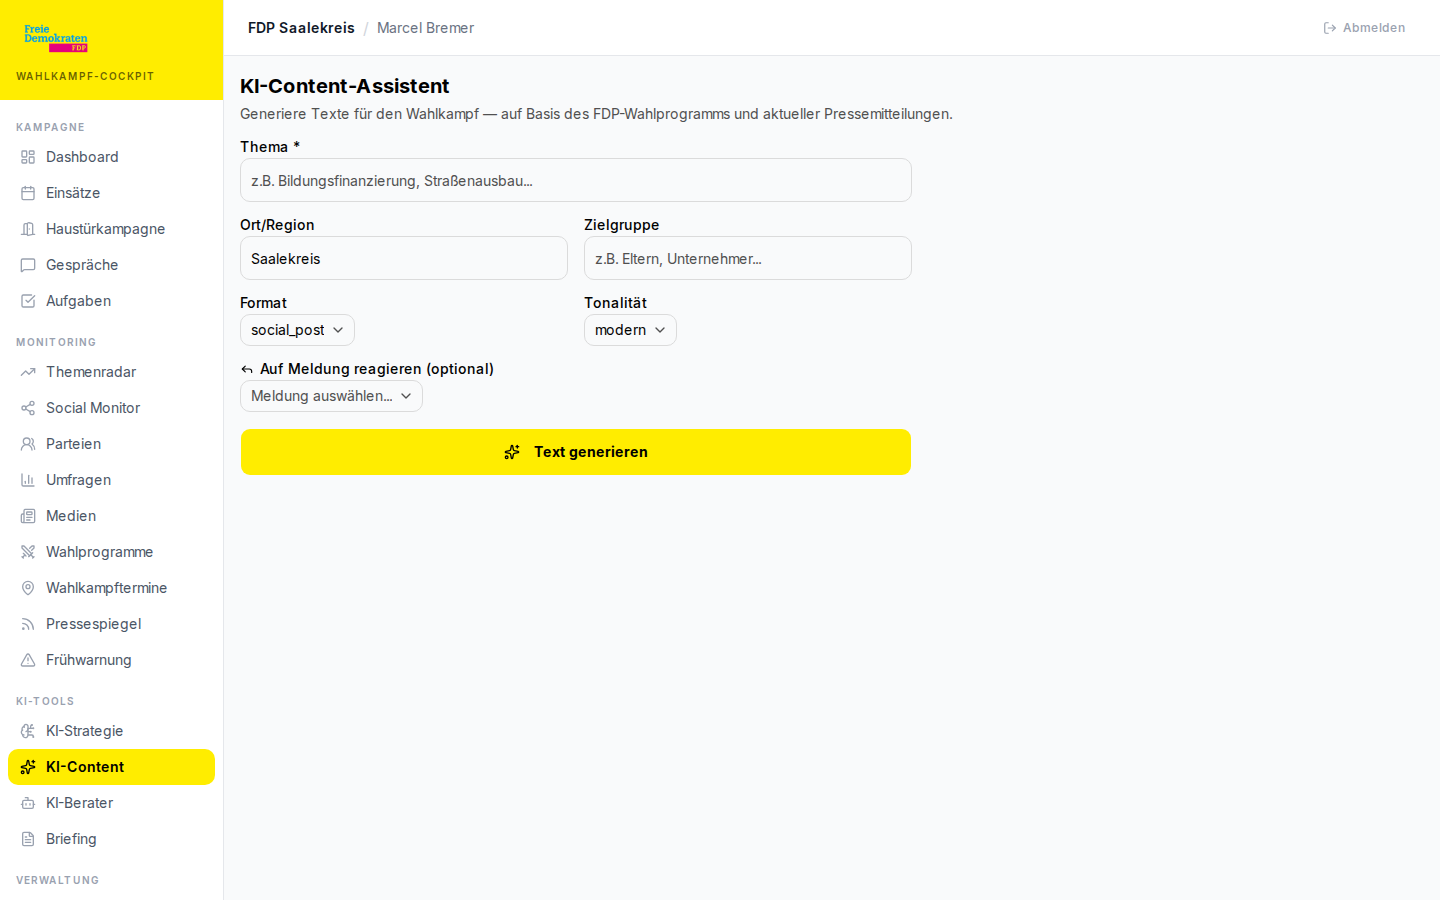1440x900 pixels.
Task: Click the Briefing document icon
Action: 28,839
